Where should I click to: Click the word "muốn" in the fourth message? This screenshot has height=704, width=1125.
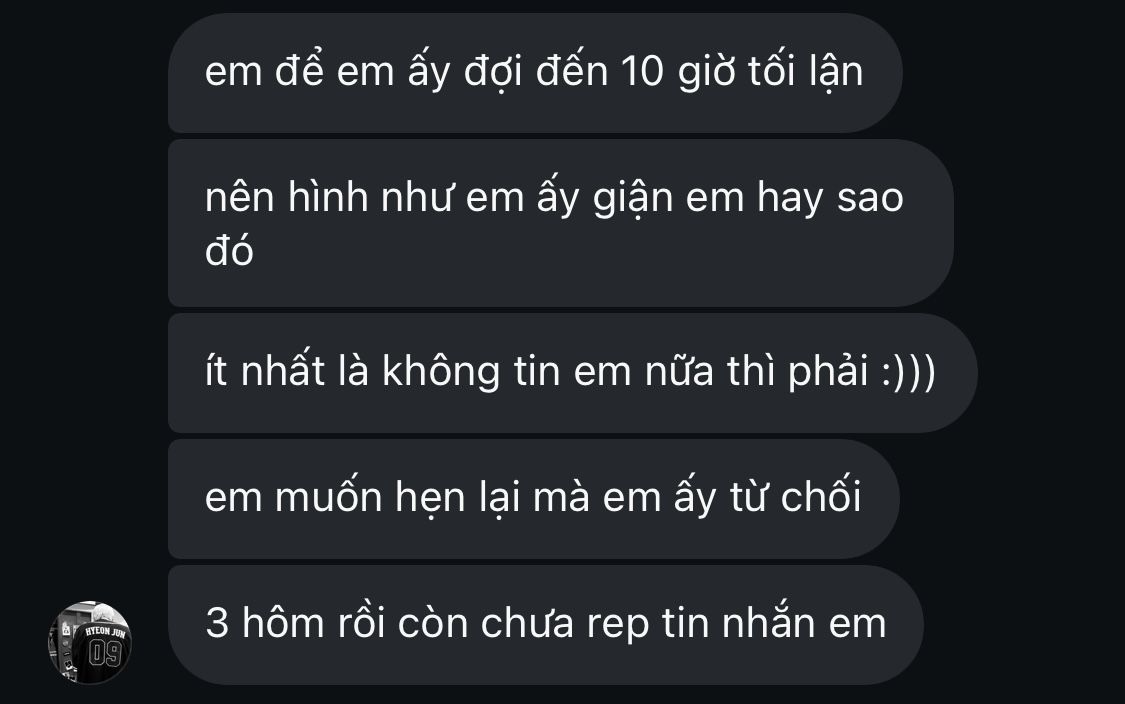328,495
